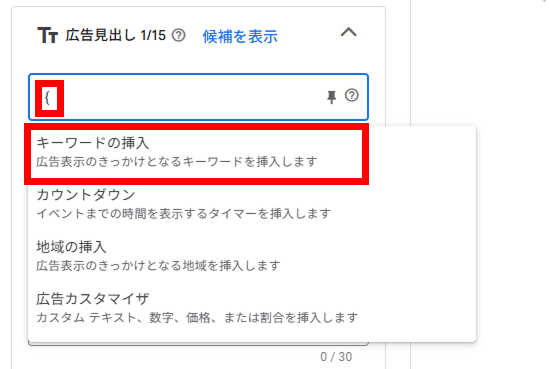Click the pin icon in the headline field
549x369 pixels.
pyautogui.click(x=331, y=97)
